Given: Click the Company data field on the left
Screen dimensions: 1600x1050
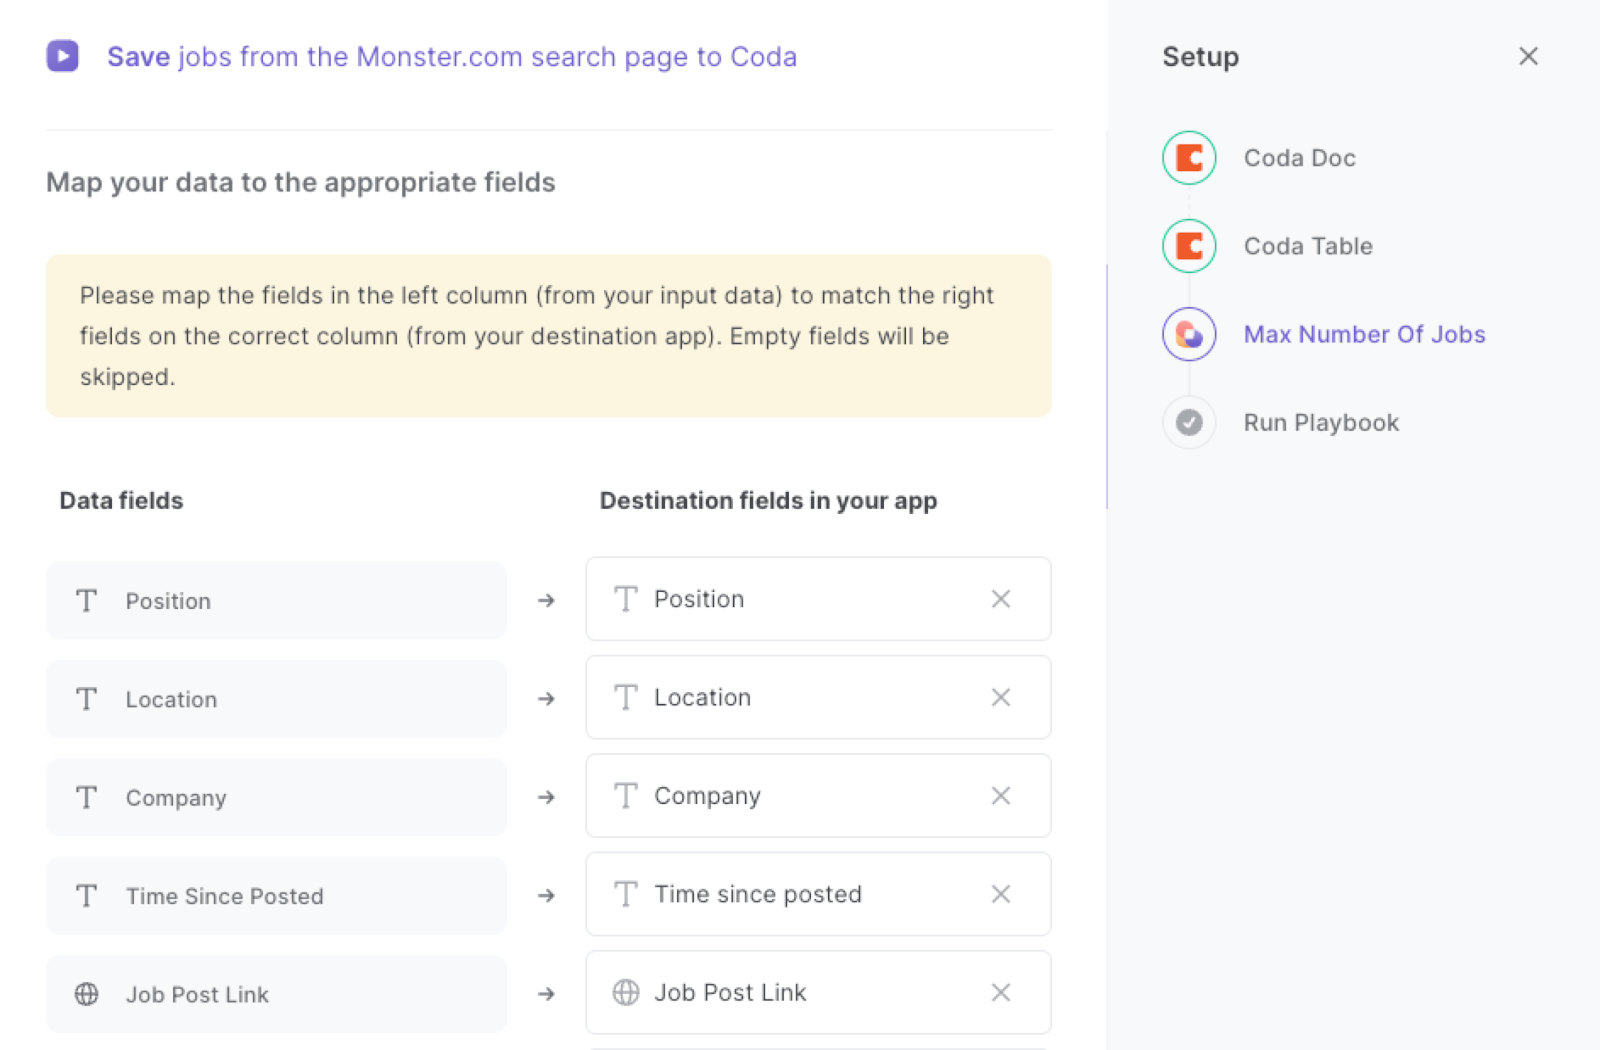Looking at the screenshot, I should pos(276,797).
